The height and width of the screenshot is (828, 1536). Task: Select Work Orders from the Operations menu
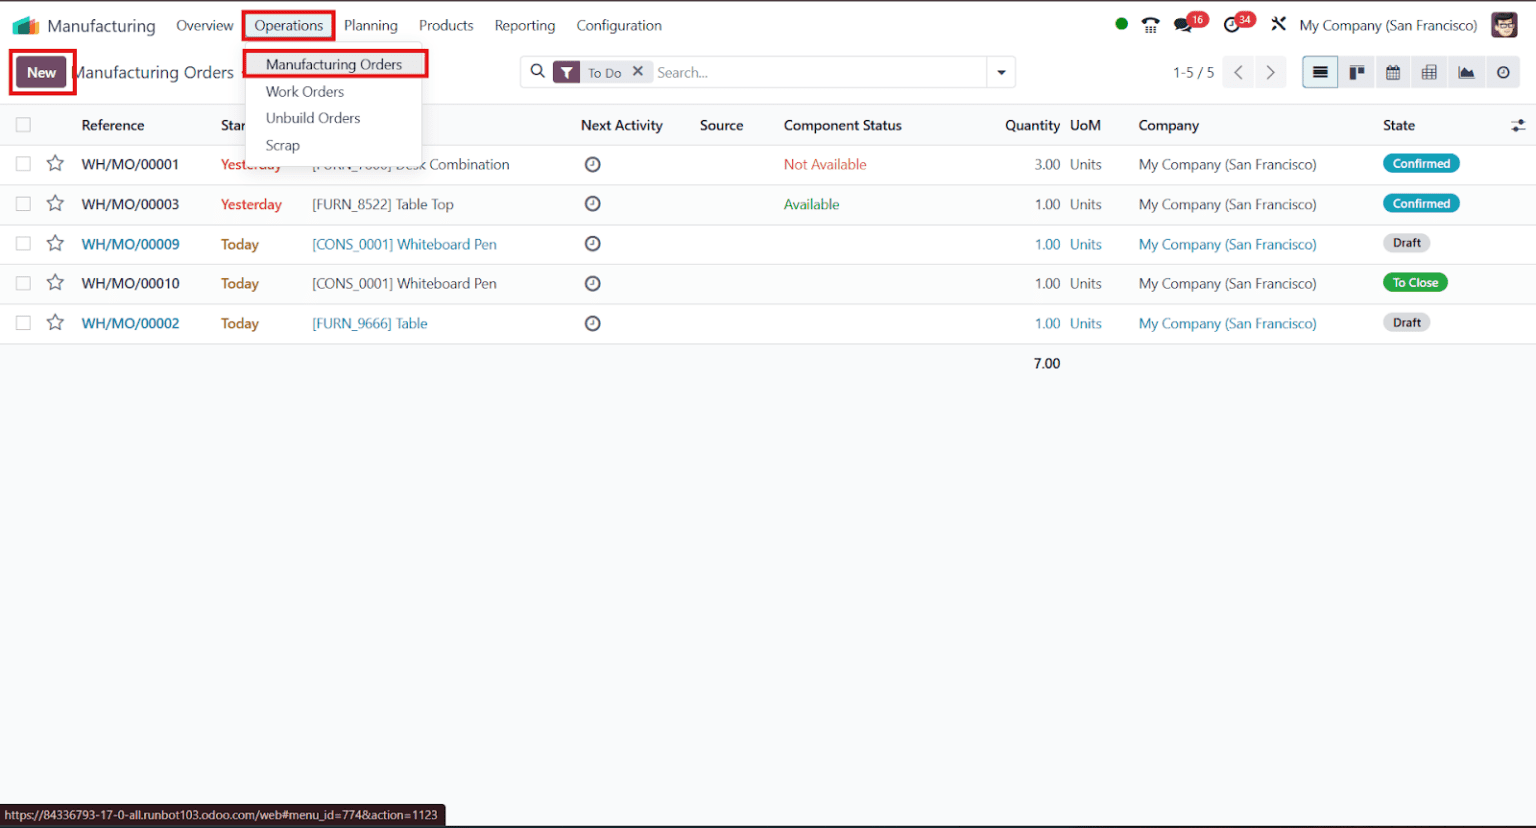304,91
